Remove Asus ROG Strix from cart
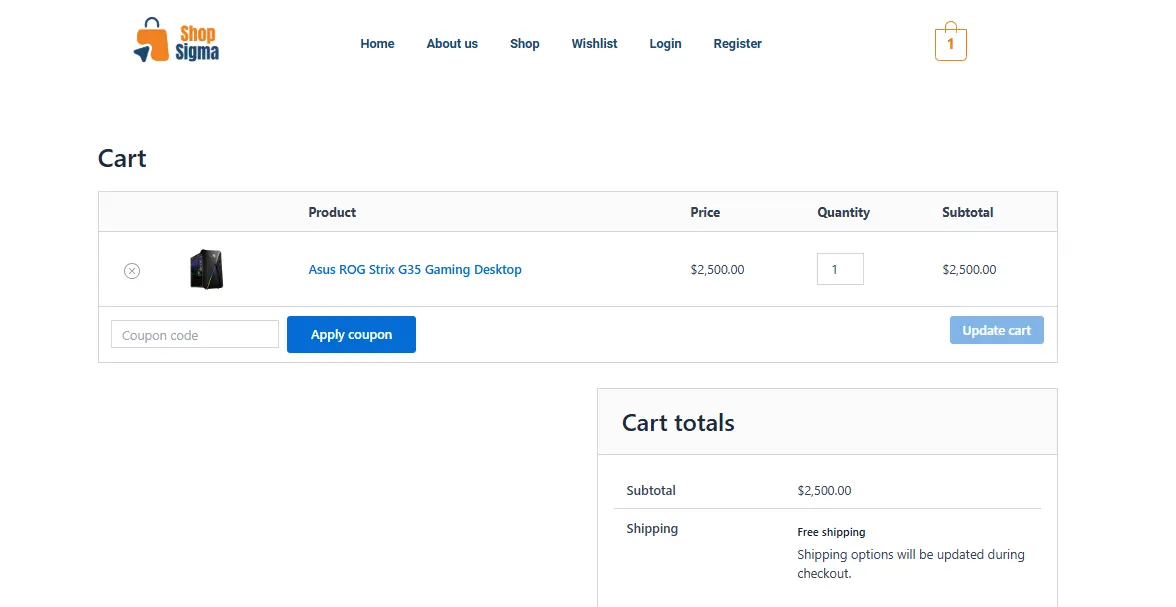This screenshot has height=607, width=1176. [132, 271]
